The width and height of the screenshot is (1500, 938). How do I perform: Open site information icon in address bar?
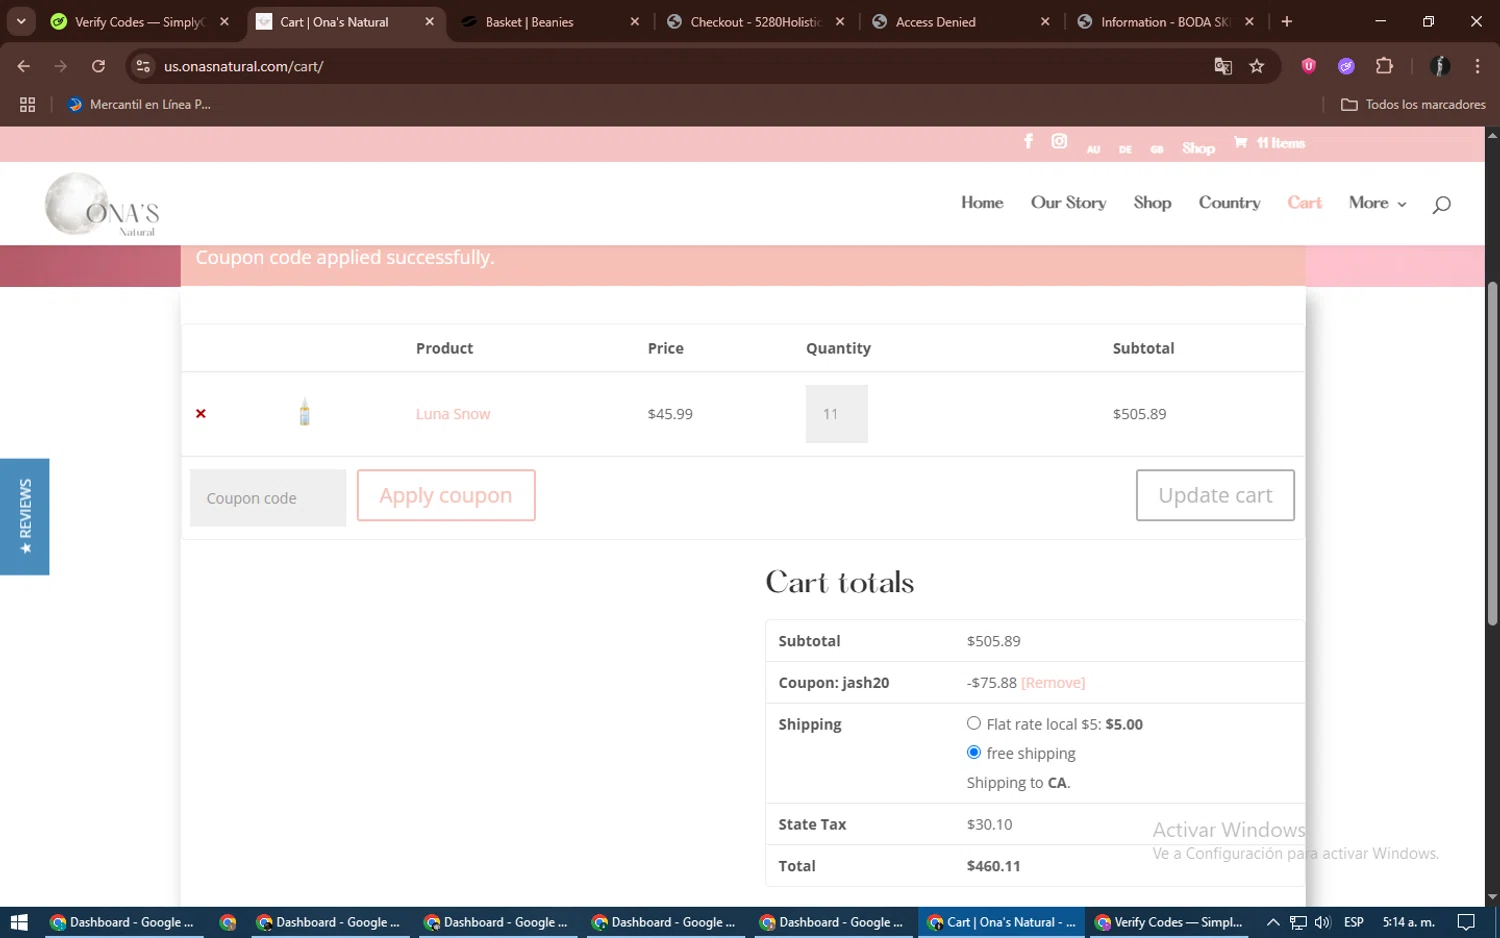point(143,66)
